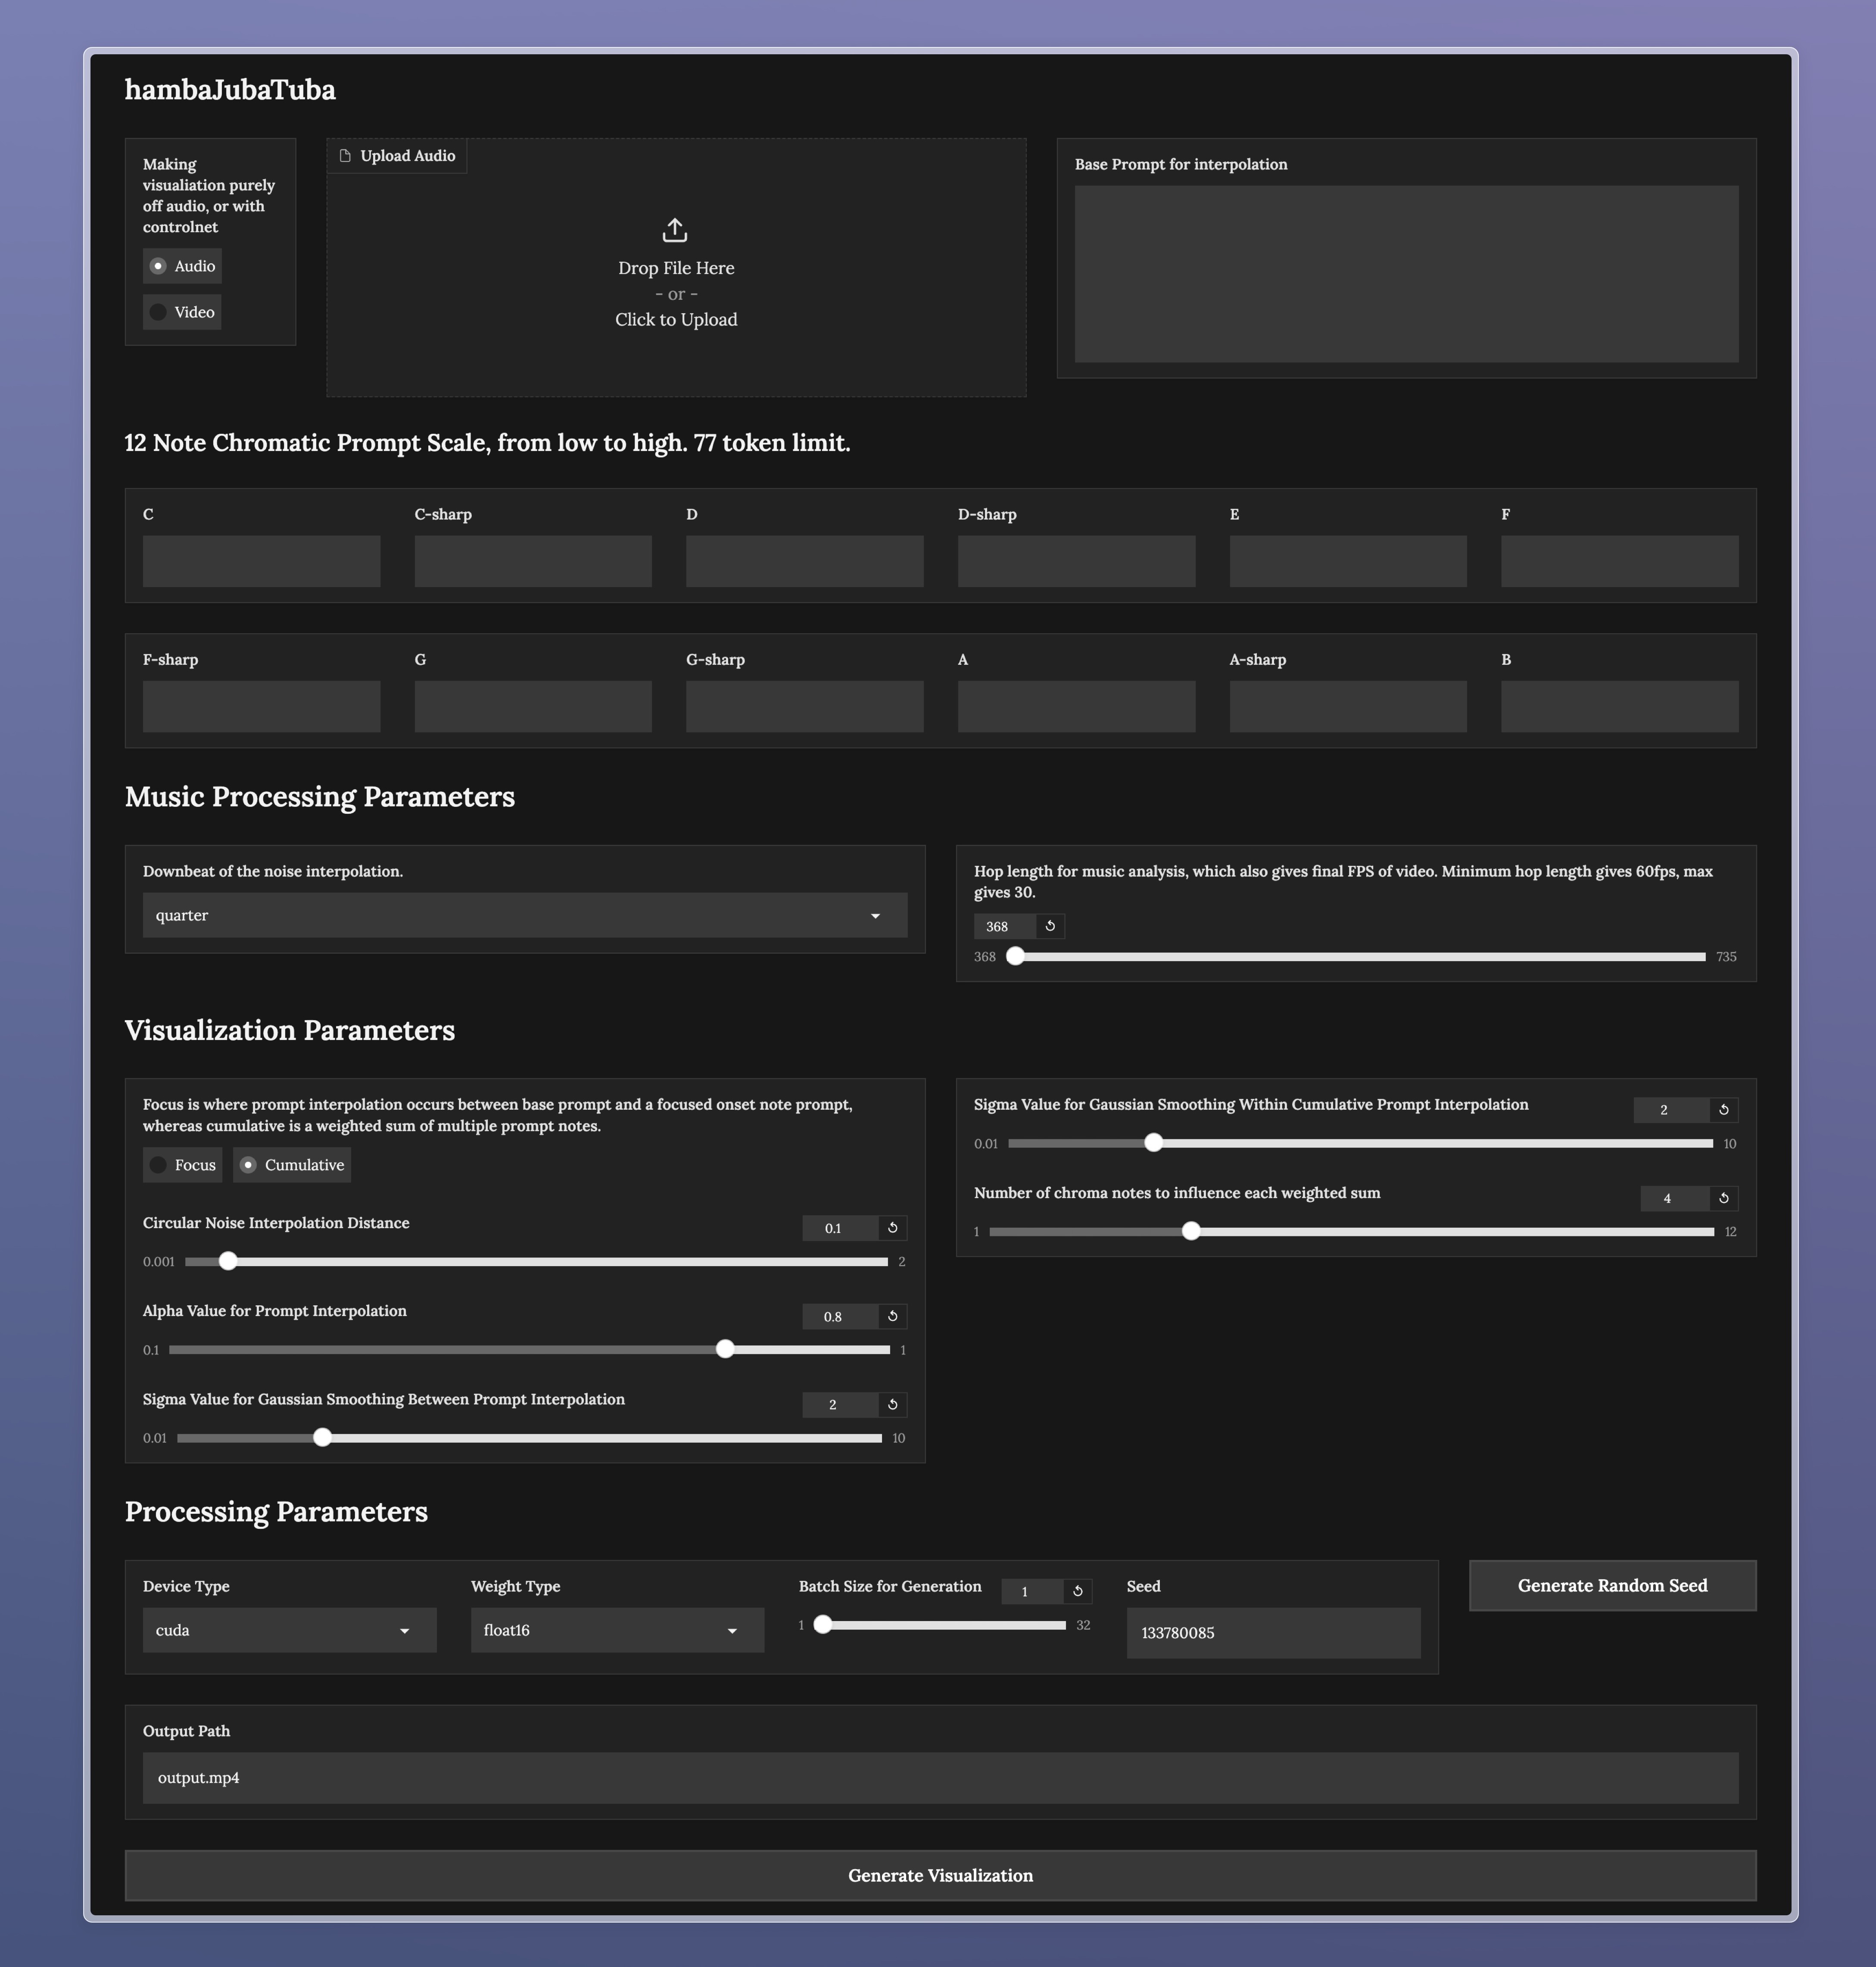Click the Music Processing Parameters heading
The height and width of the screenshot is (1967, 1876).
click(x=320, y=797)
